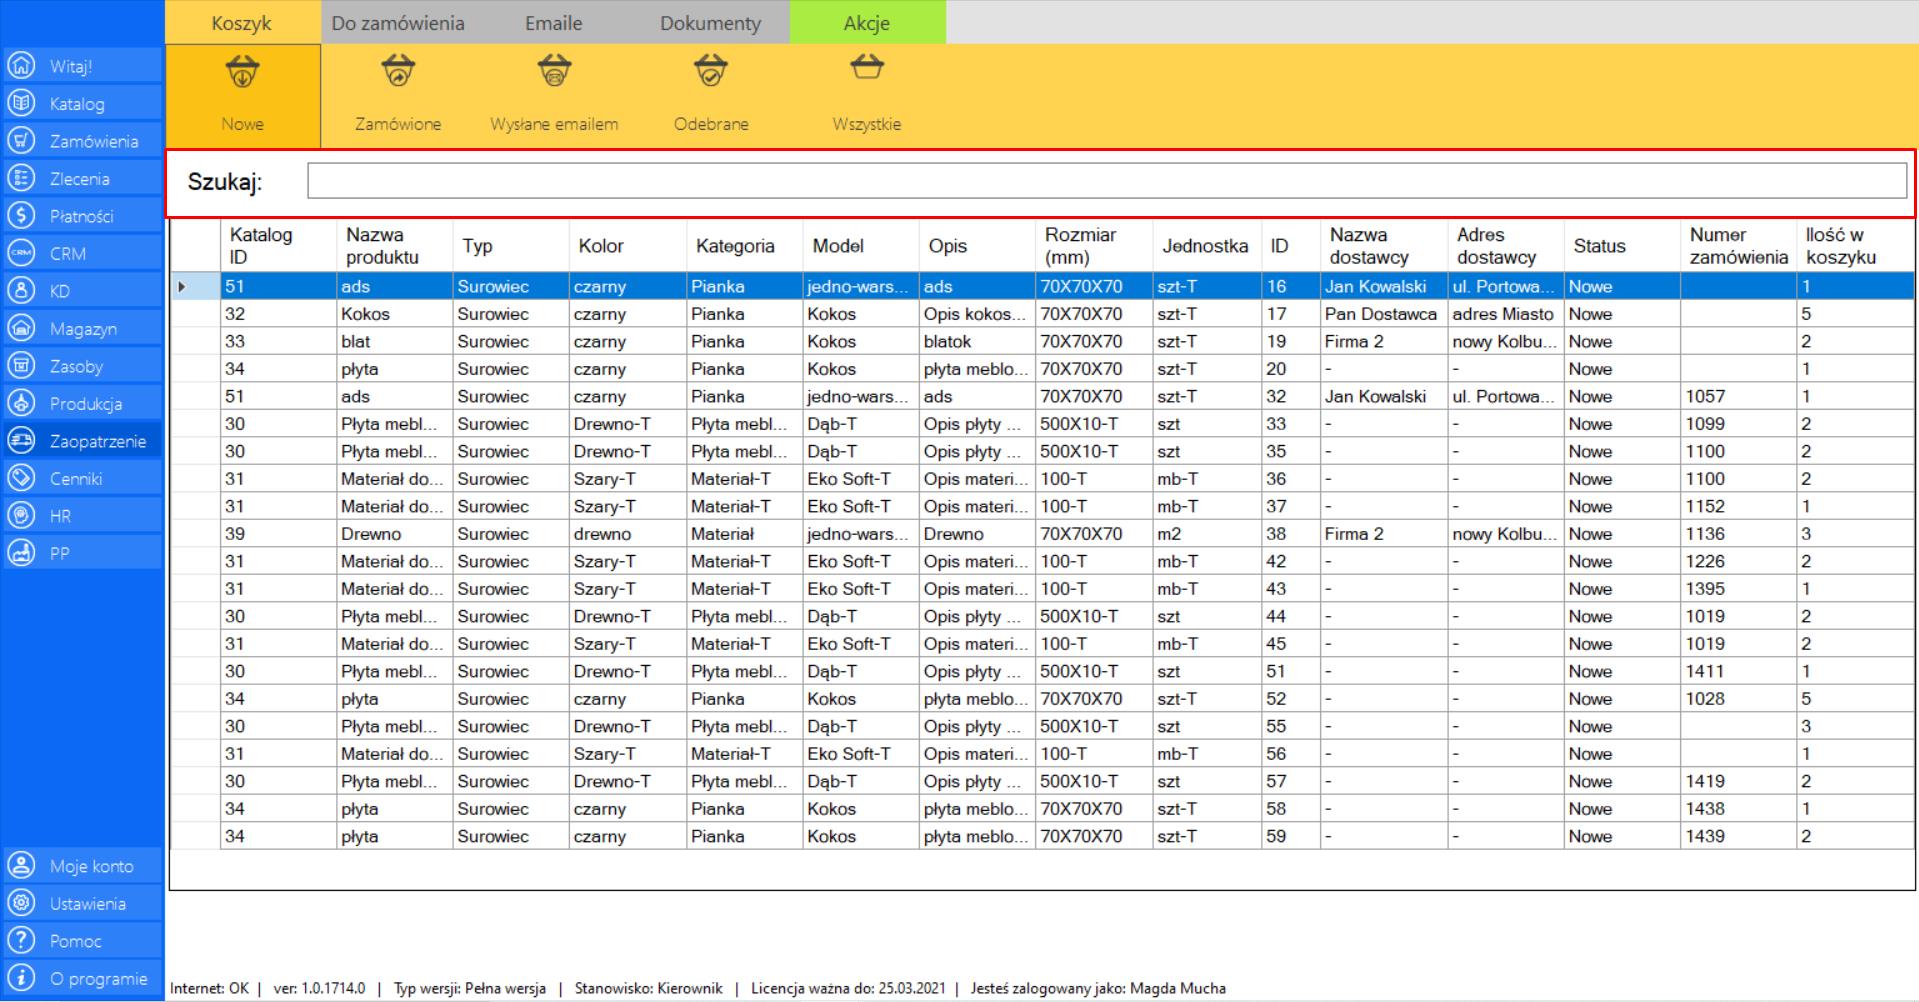Open the Zaopatrzenie truck icon
Image resolution: width=1919 pixels, height=1002 pixels.
(21, 441)
